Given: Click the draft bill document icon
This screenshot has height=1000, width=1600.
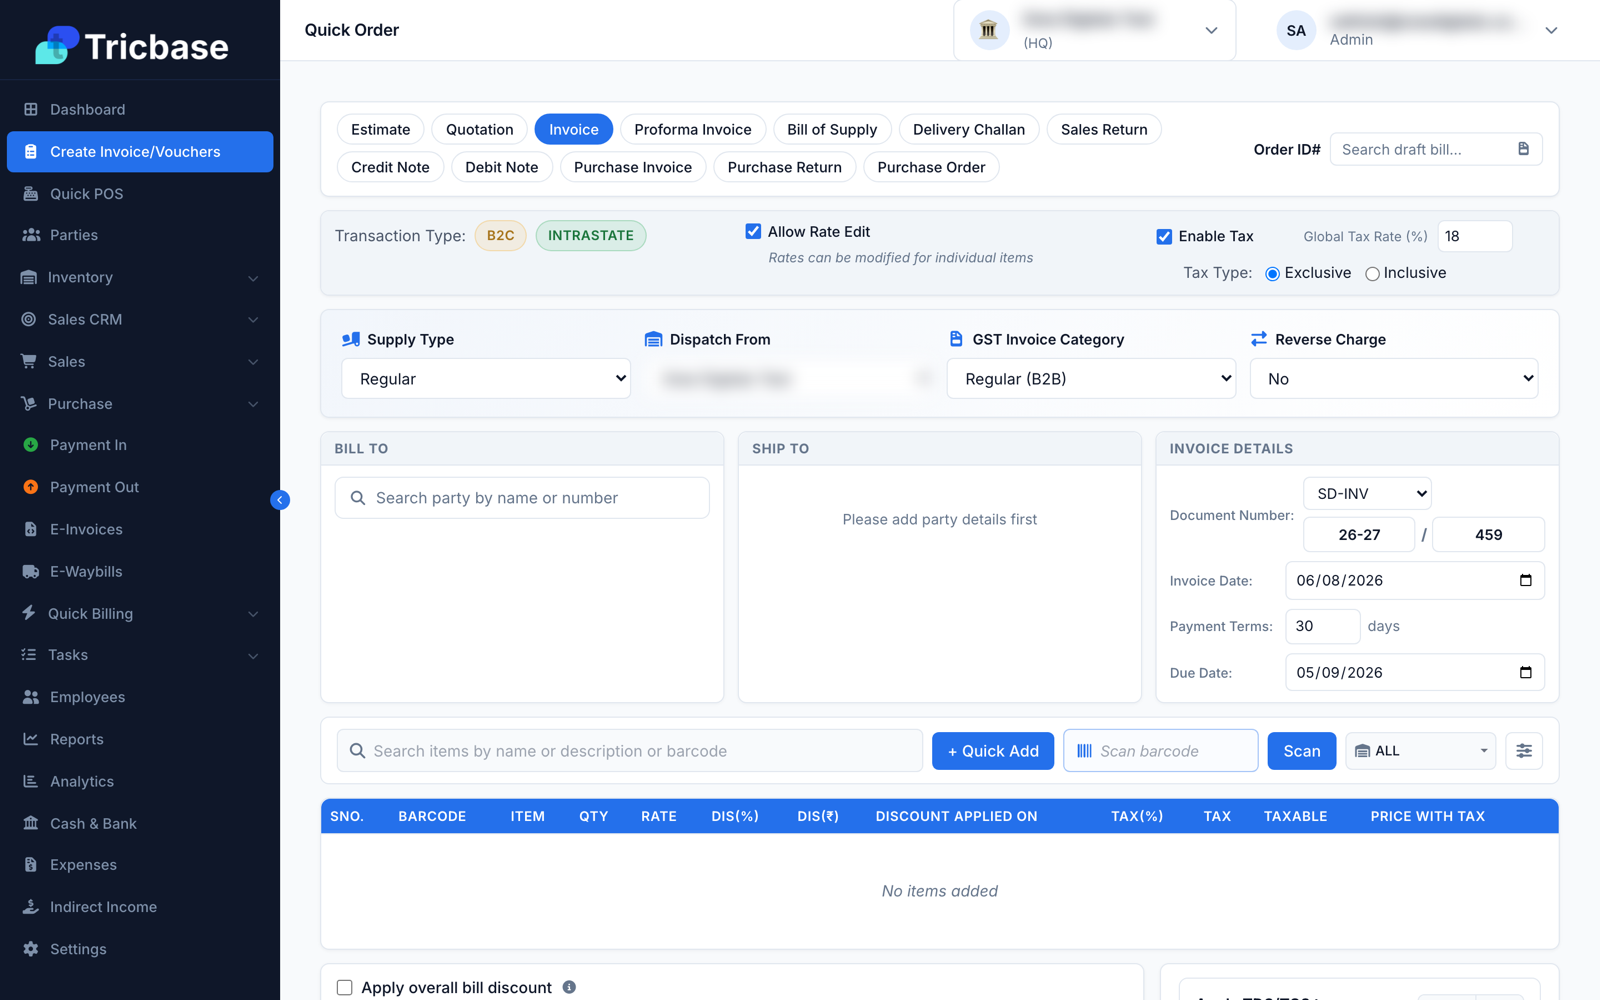Looking at the screenshot, I should coord(1523,149).
